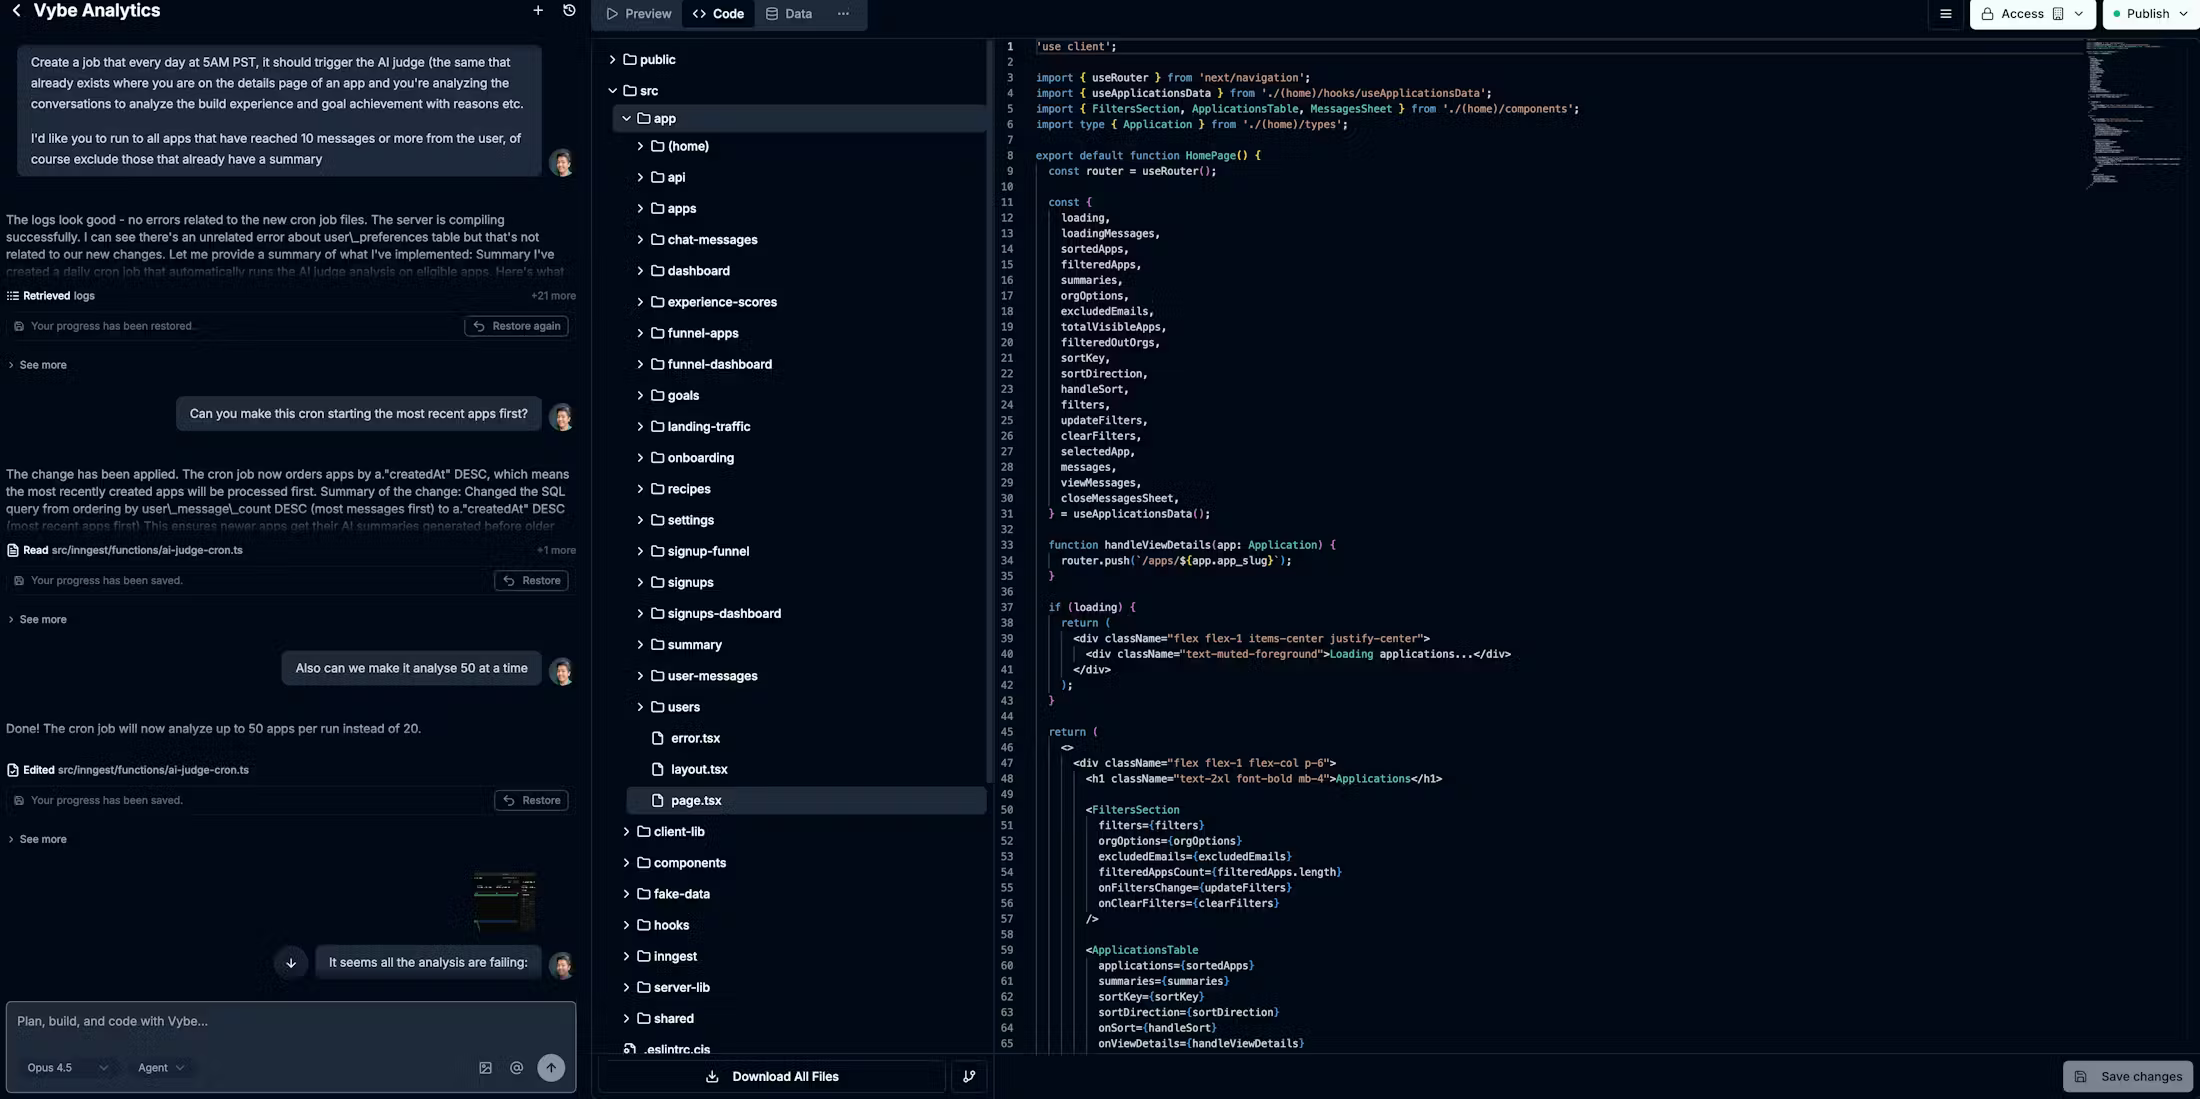Open the Opus 4.5 model dropdown
Screen dimensions: 2200x1099
point(67,1068)
